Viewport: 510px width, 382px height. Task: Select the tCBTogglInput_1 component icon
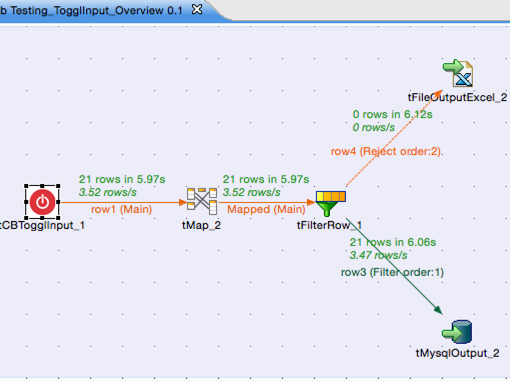pyautogui.click(x=42, y=202)
